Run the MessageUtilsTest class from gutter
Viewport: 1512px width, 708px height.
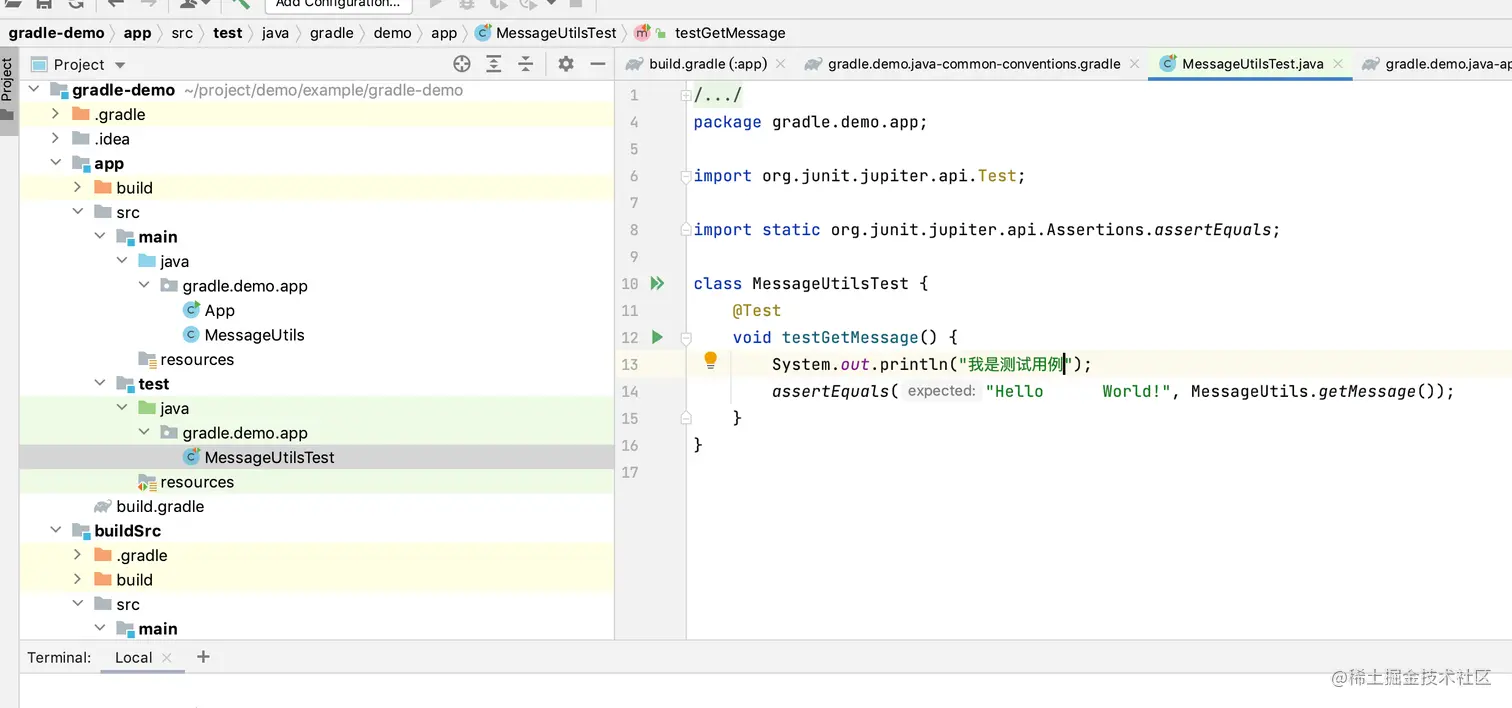point(657,283)
